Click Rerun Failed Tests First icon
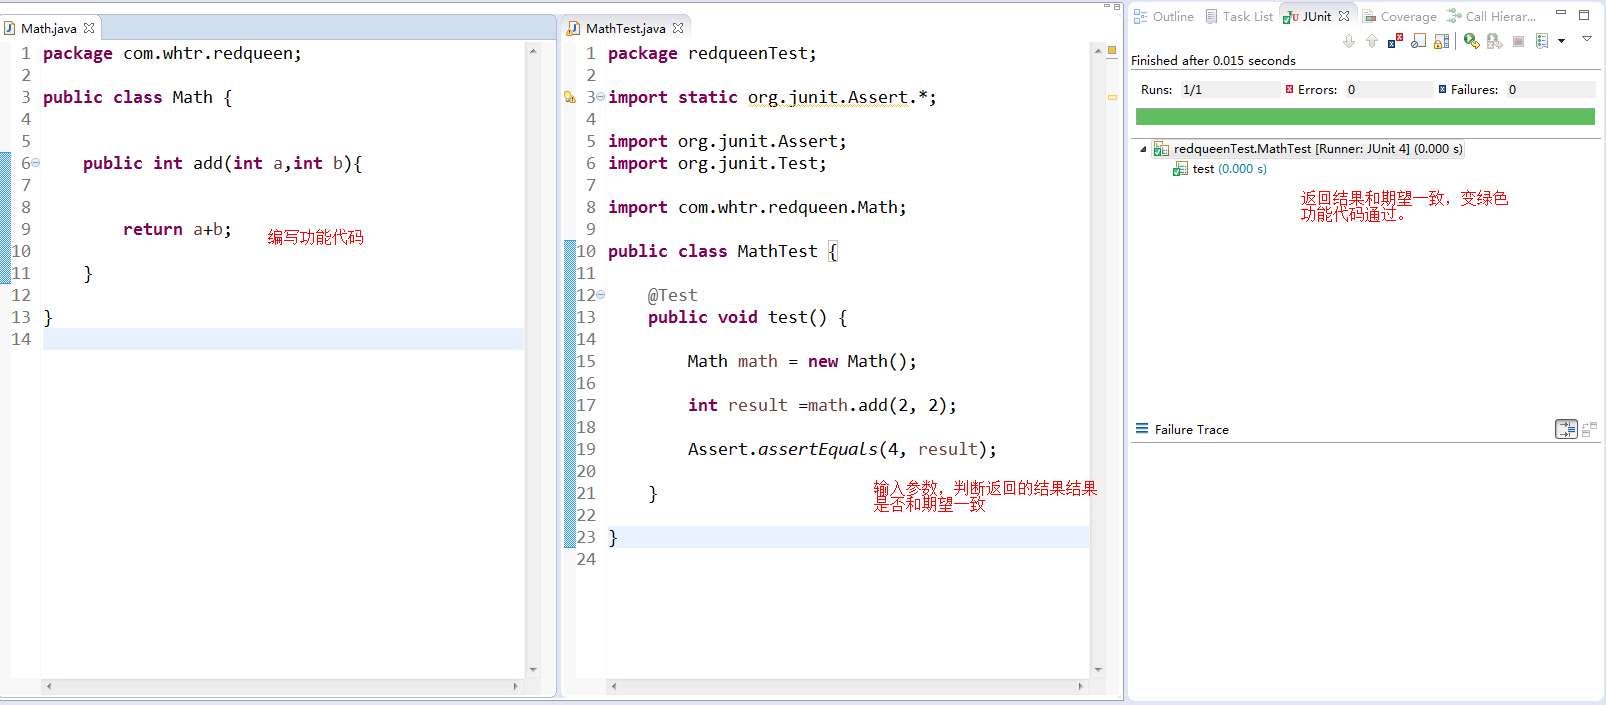 [1494, 41]
